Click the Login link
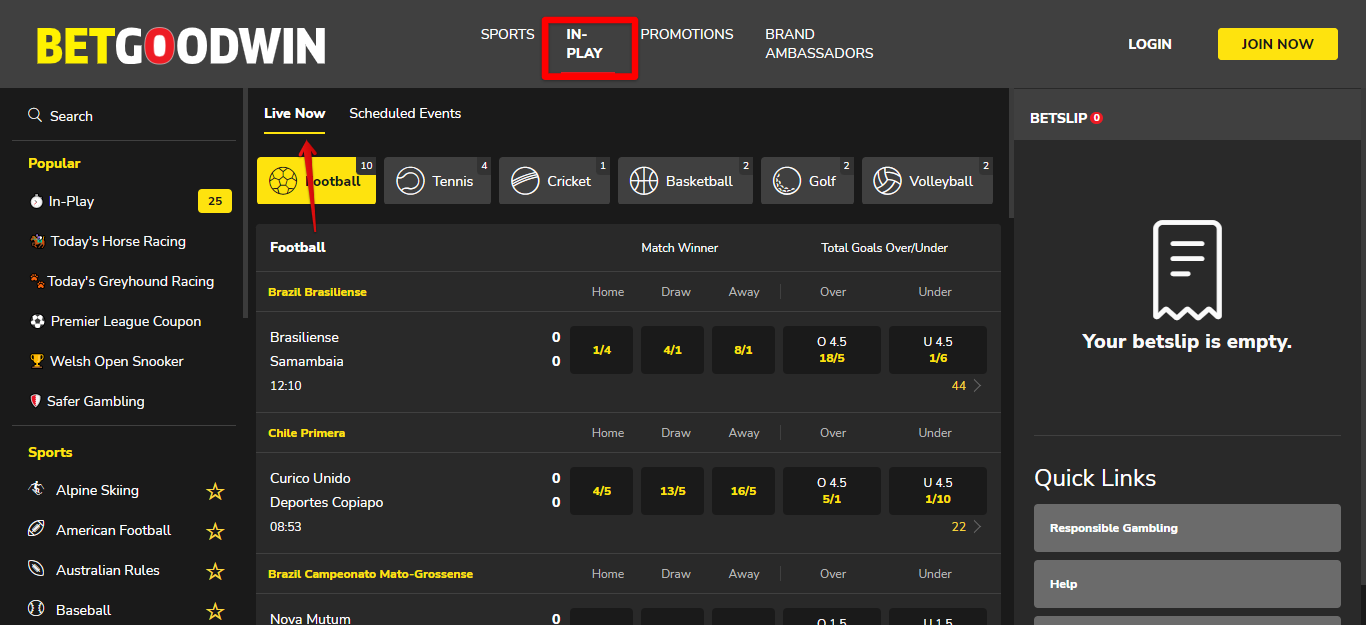 coord(1150,44)
